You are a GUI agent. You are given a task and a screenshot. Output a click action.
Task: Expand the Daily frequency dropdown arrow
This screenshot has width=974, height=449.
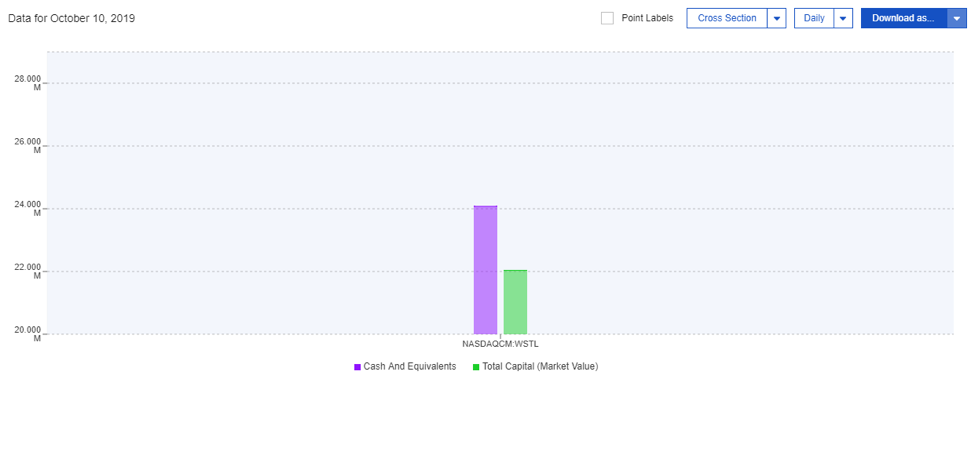[x=843, y=18]
